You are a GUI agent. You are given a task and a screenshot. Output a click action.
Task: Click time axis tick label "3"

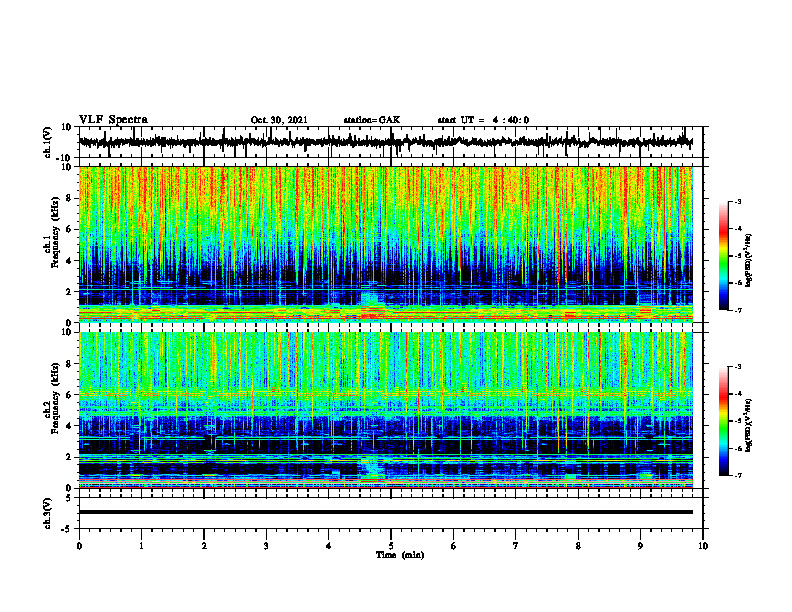tap(266, 546)
